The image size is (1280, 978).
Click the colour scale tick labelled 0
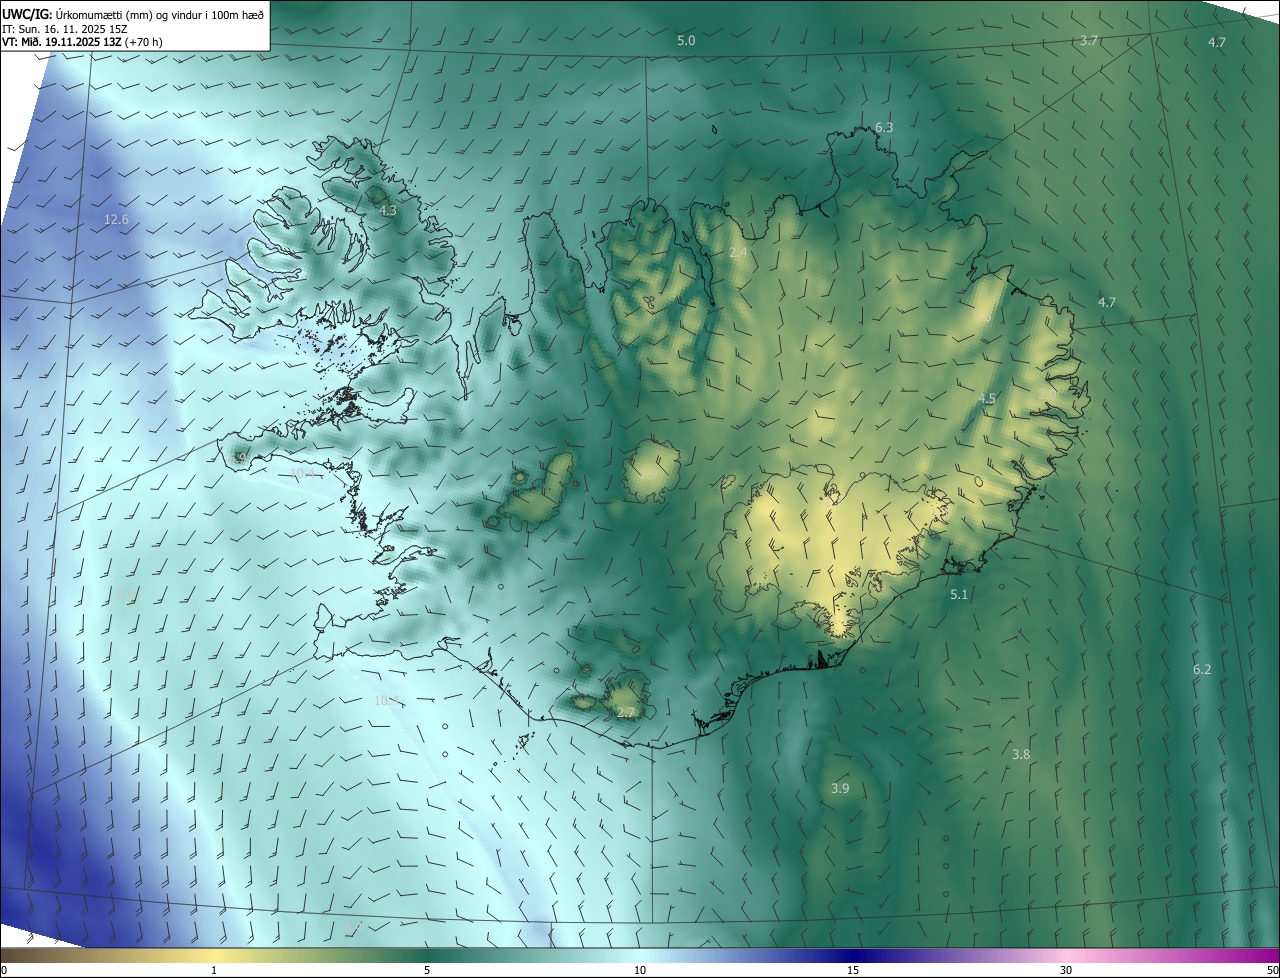[x=4, y=970]
